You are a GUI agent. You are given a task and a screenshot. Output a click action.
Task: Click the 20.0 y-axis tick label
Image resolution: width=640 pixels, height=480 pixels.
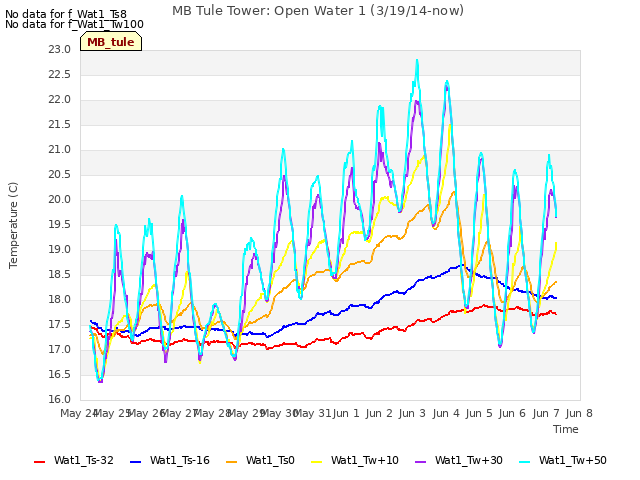point(60,200)
